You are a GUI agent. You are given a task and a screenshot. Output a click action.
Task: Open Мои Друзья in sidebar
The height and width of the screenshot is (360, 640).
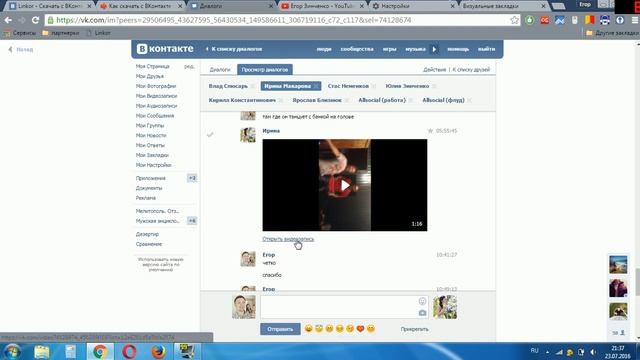[x=150, y=76]
